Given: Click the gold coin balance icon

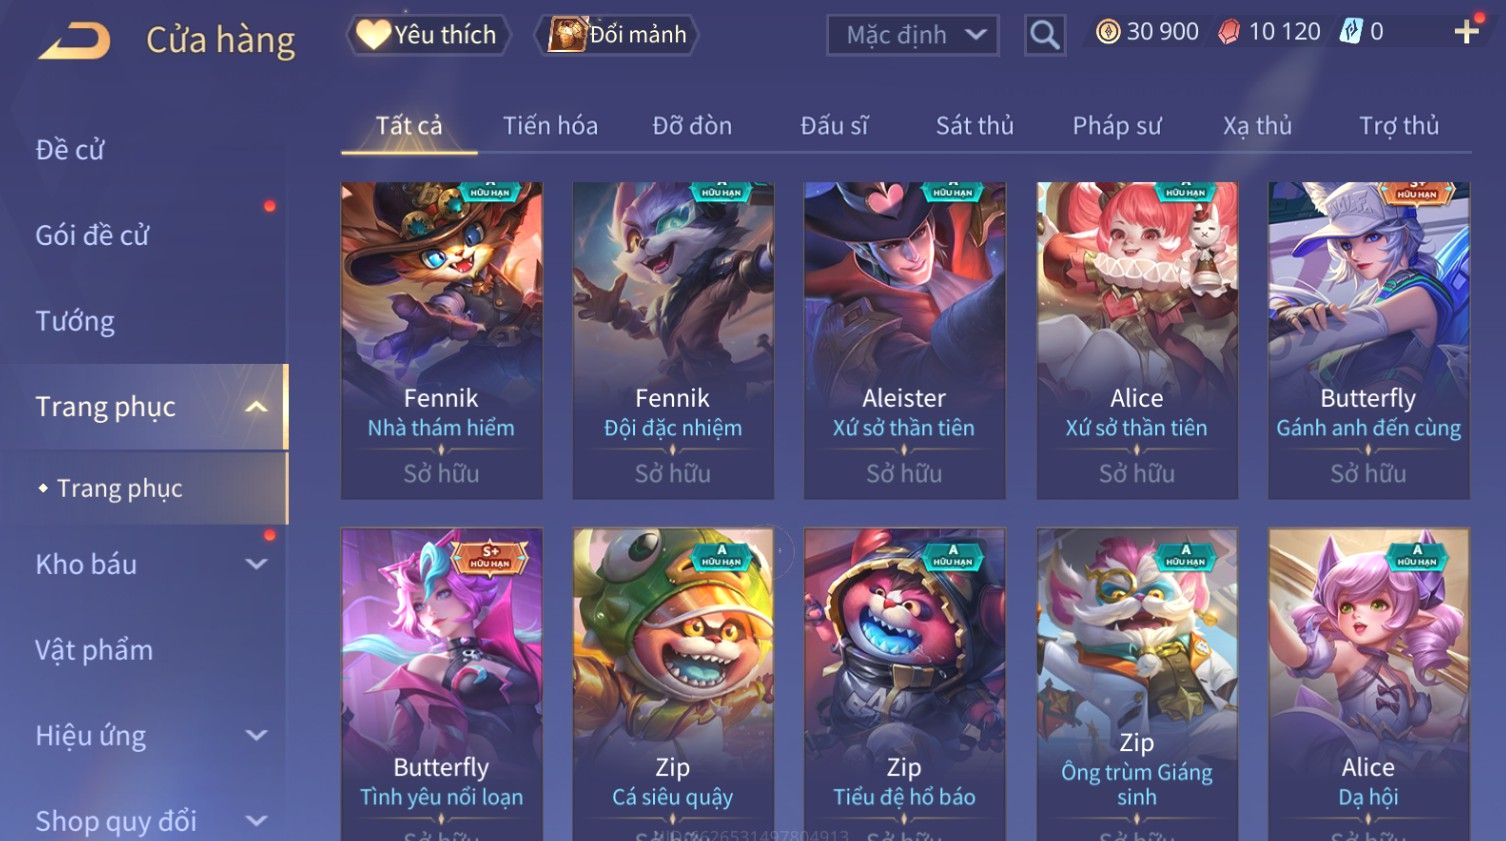Looking at the screenshot, I should 1108,32.
